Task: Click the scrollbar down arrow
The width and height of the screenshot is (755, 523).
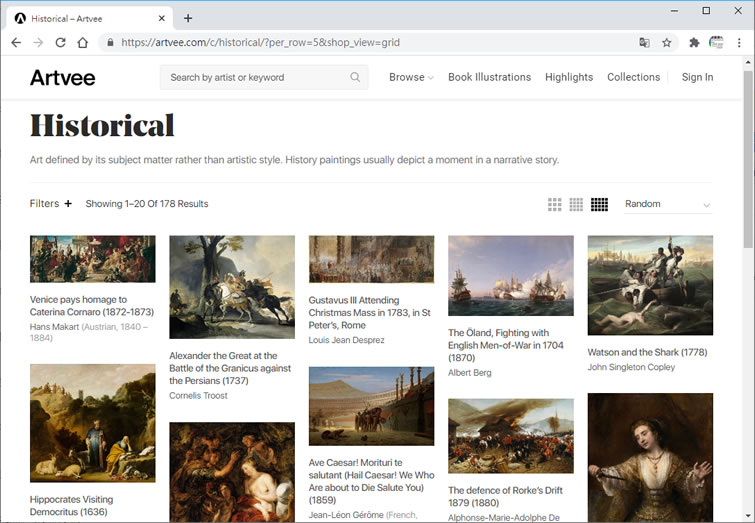Action: tap(748, 516)
